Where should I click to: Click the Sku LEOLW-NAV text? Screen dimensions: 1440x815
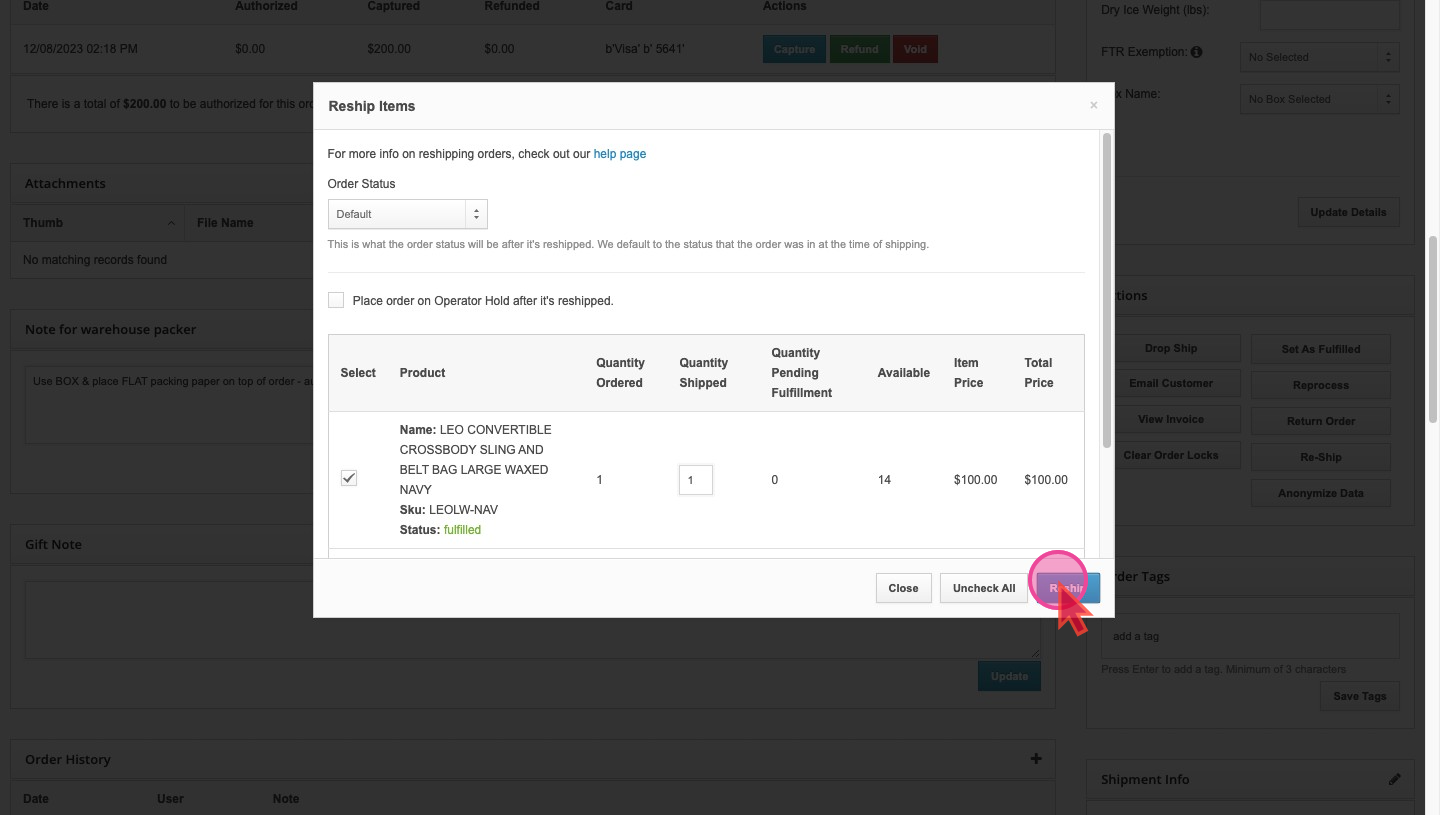(449, 510)
